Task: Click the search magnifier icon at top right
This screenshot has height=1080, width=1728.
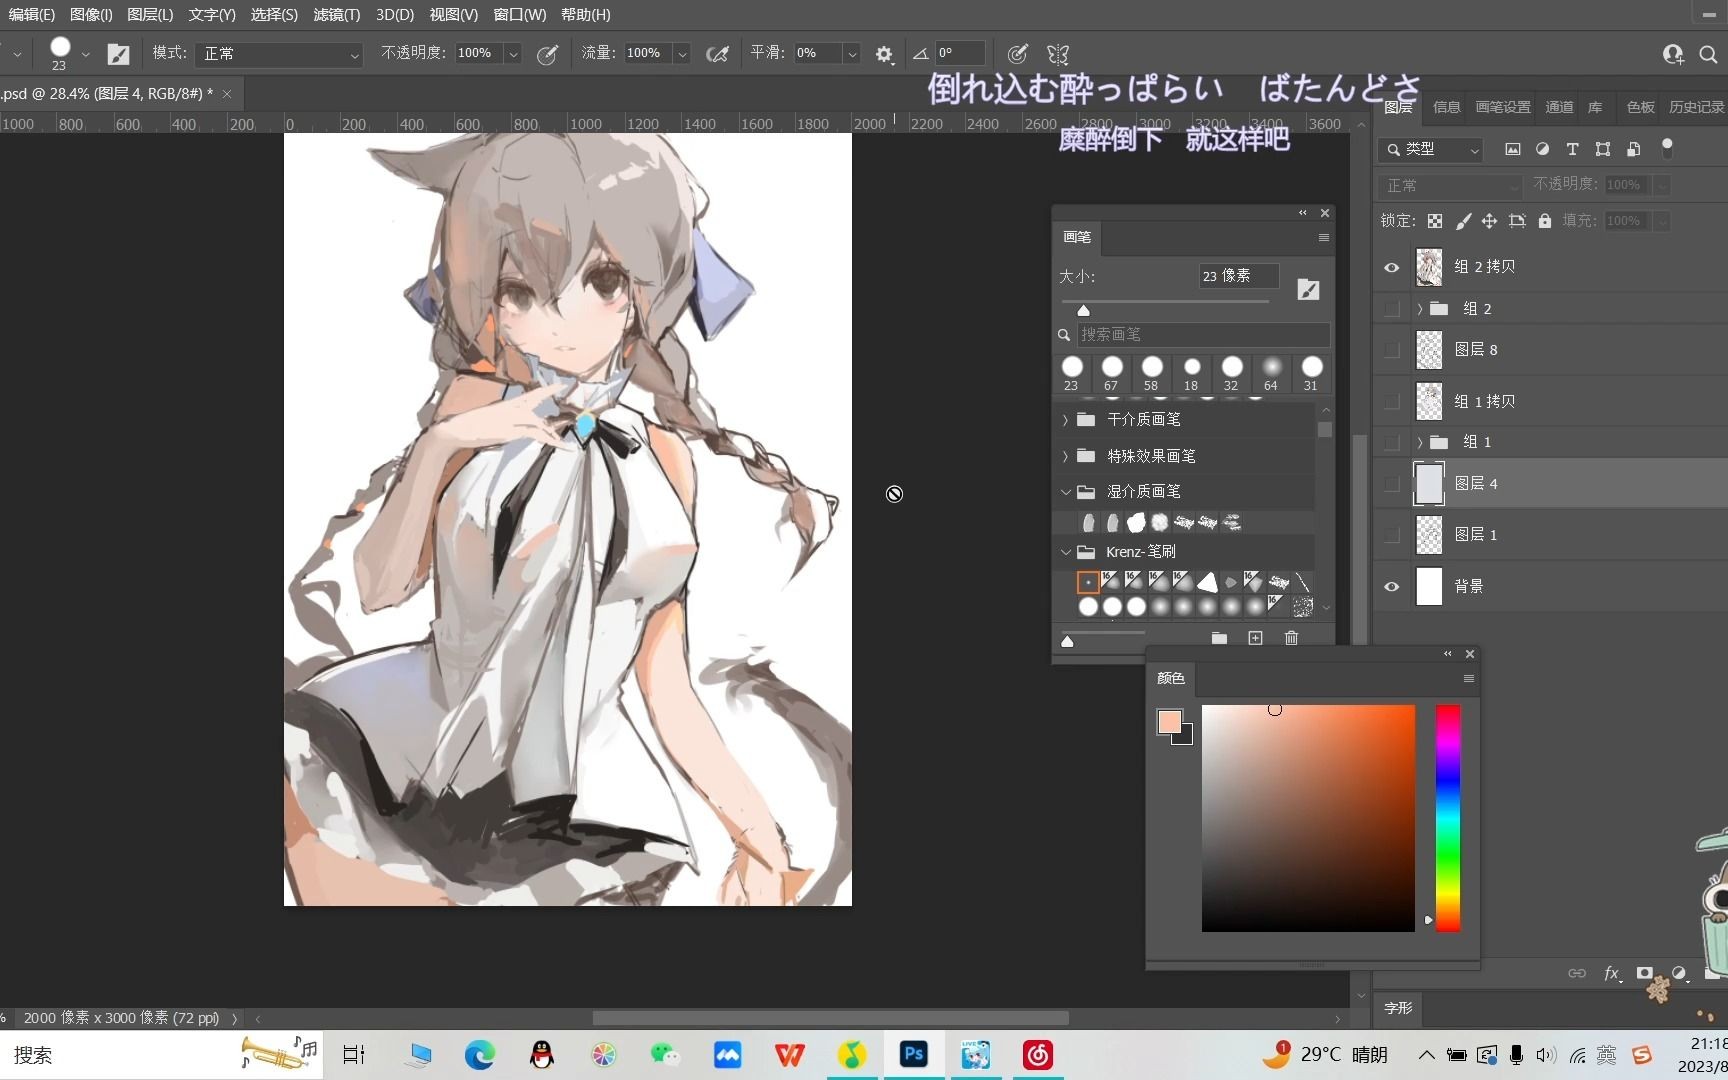Action: pyautogui.click(x=1708, y=54)
